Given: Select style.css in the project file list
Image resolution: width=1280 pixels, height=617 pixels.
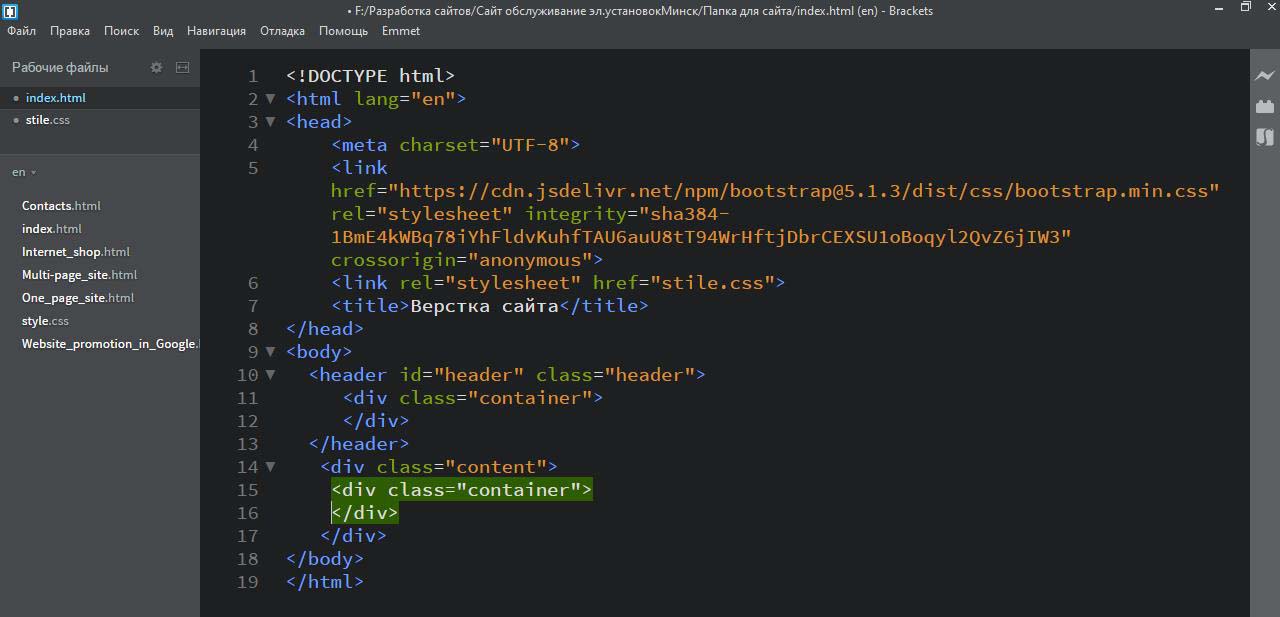Looking at the screenshot, I should tap(45, 321).
